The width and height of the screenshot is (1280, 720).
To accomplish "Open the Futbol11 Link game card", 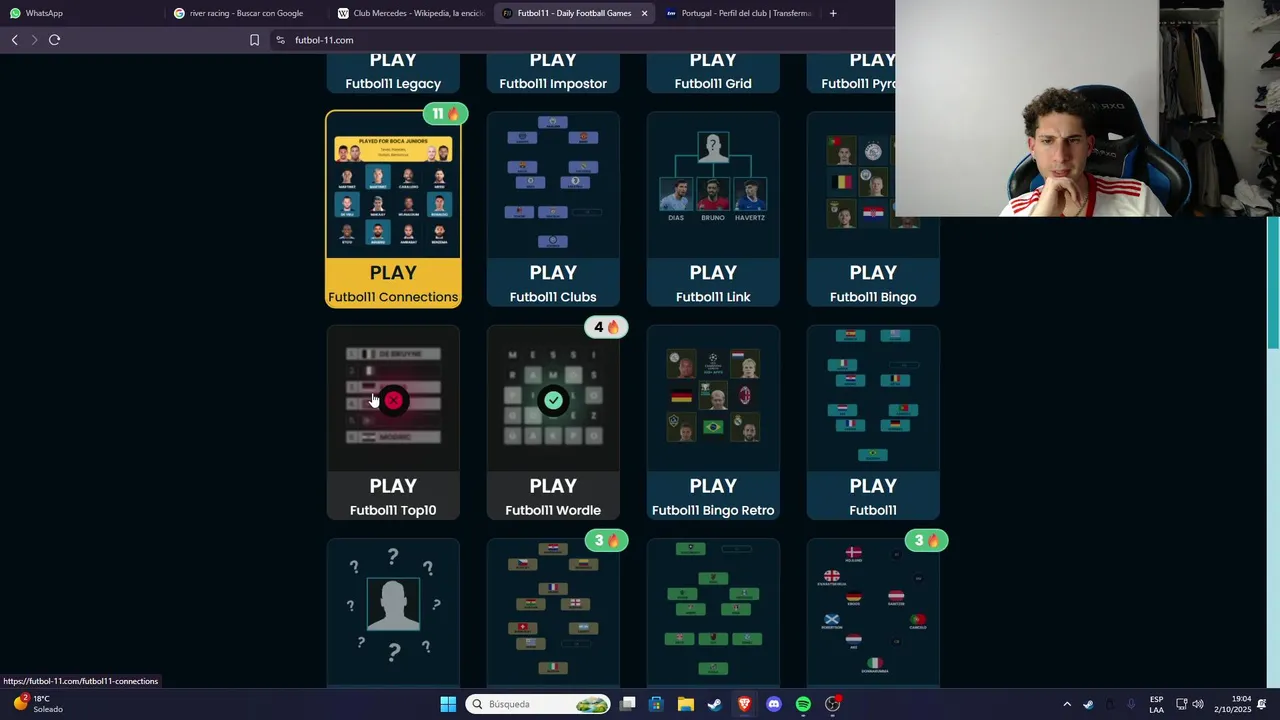I will (713, 209).
